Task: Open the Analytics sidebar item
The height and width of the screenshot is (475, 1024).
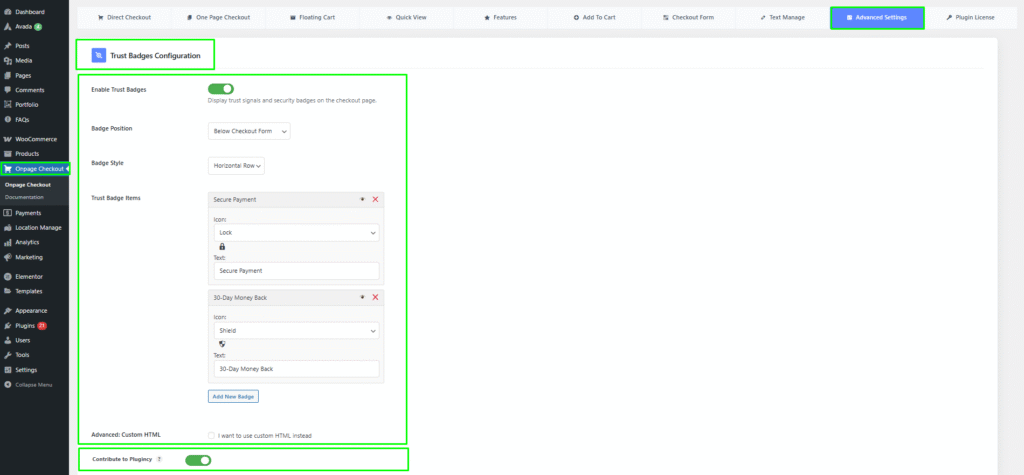Action: pyautogui.click(x=27, y=242)
